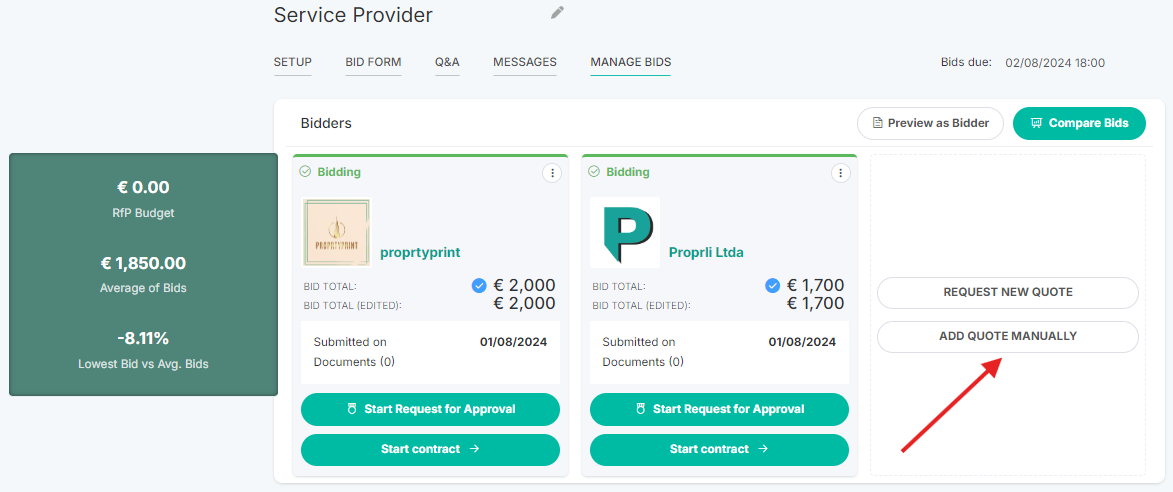
Task: Click the Bidding status icon on Proprli Ltda card
Action: coord(594,172)
